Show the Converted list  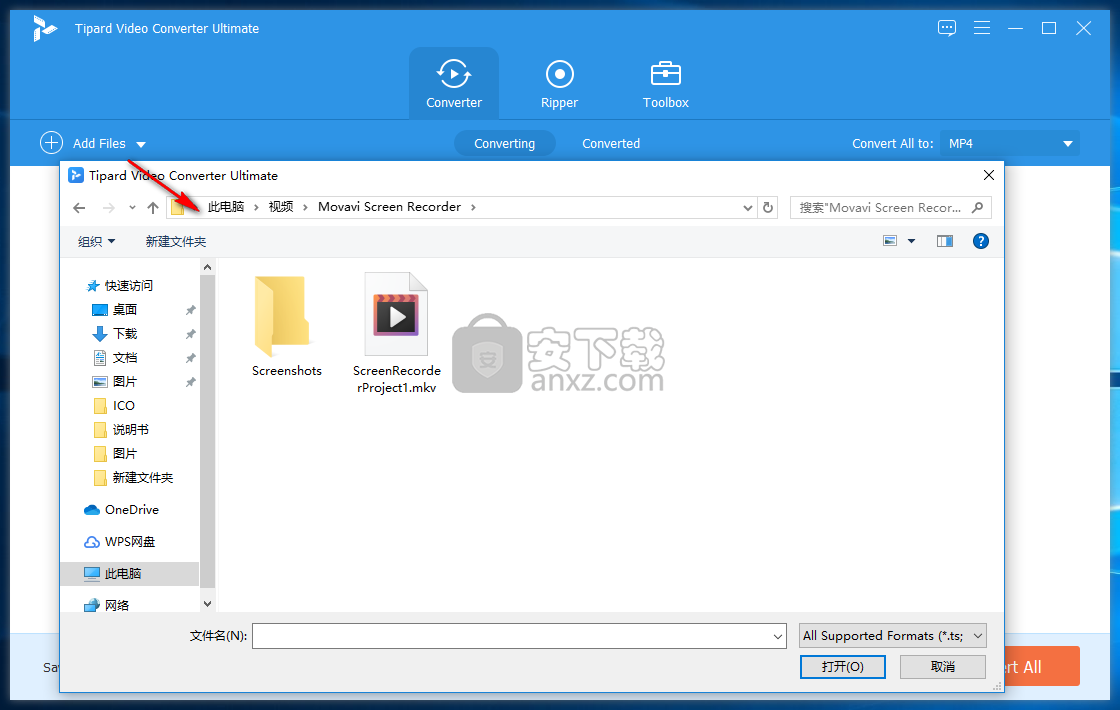pos(611,144)
